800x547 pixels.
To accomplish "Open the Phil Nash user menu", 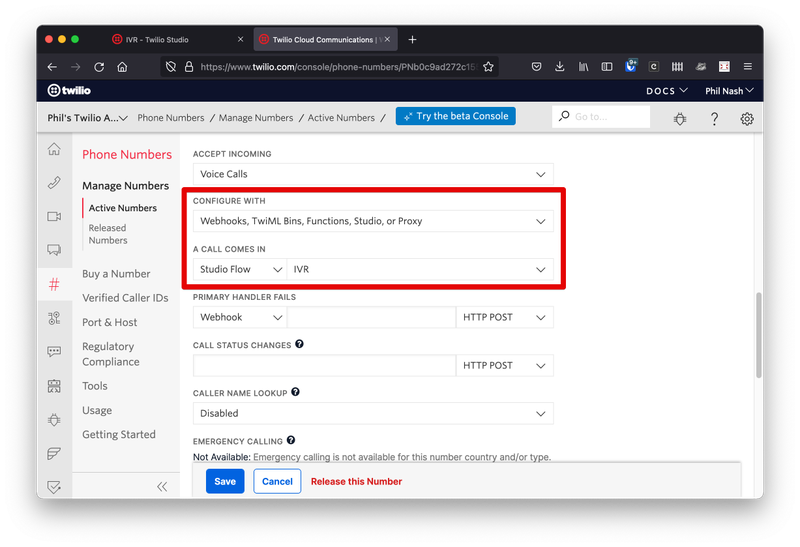I will click(x=729, y=91).
